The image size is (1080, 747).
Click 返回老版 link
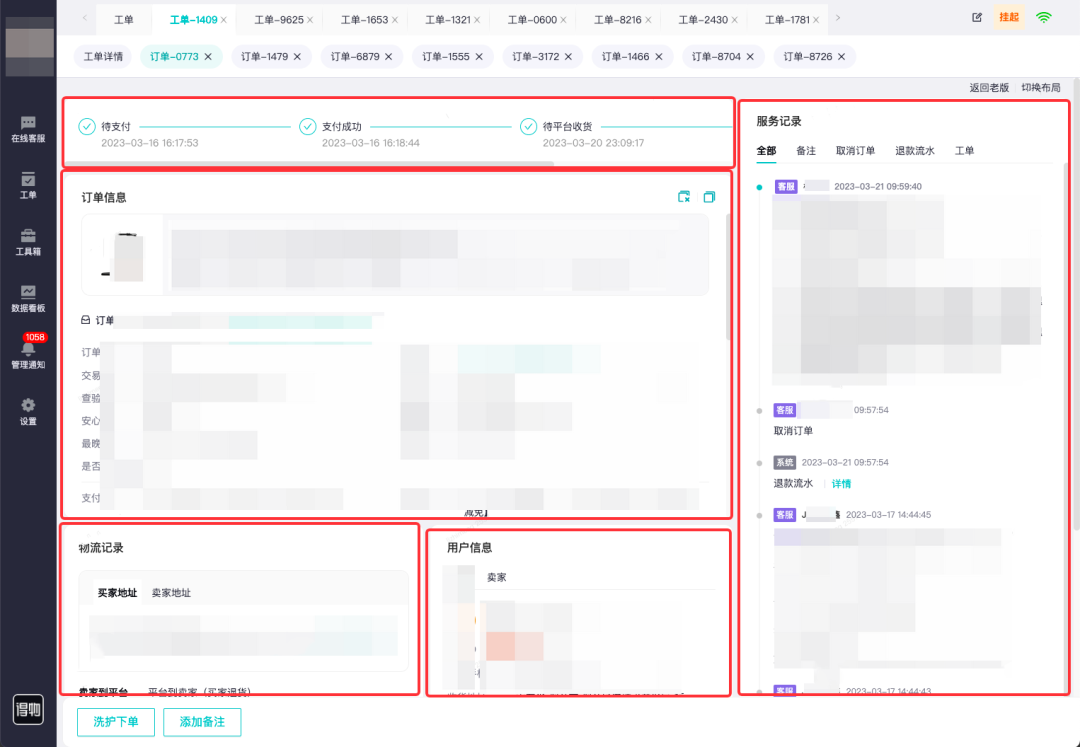coord(989,87)
